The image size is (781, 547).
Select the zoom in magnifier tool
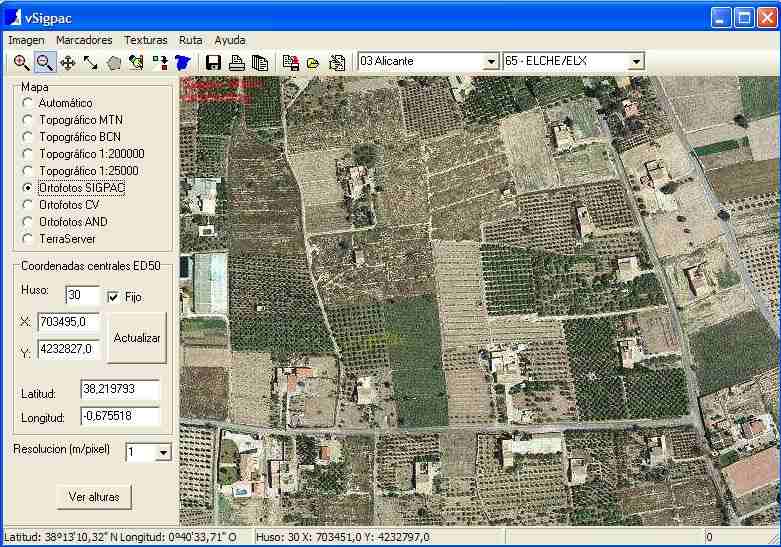click(21, 62)
